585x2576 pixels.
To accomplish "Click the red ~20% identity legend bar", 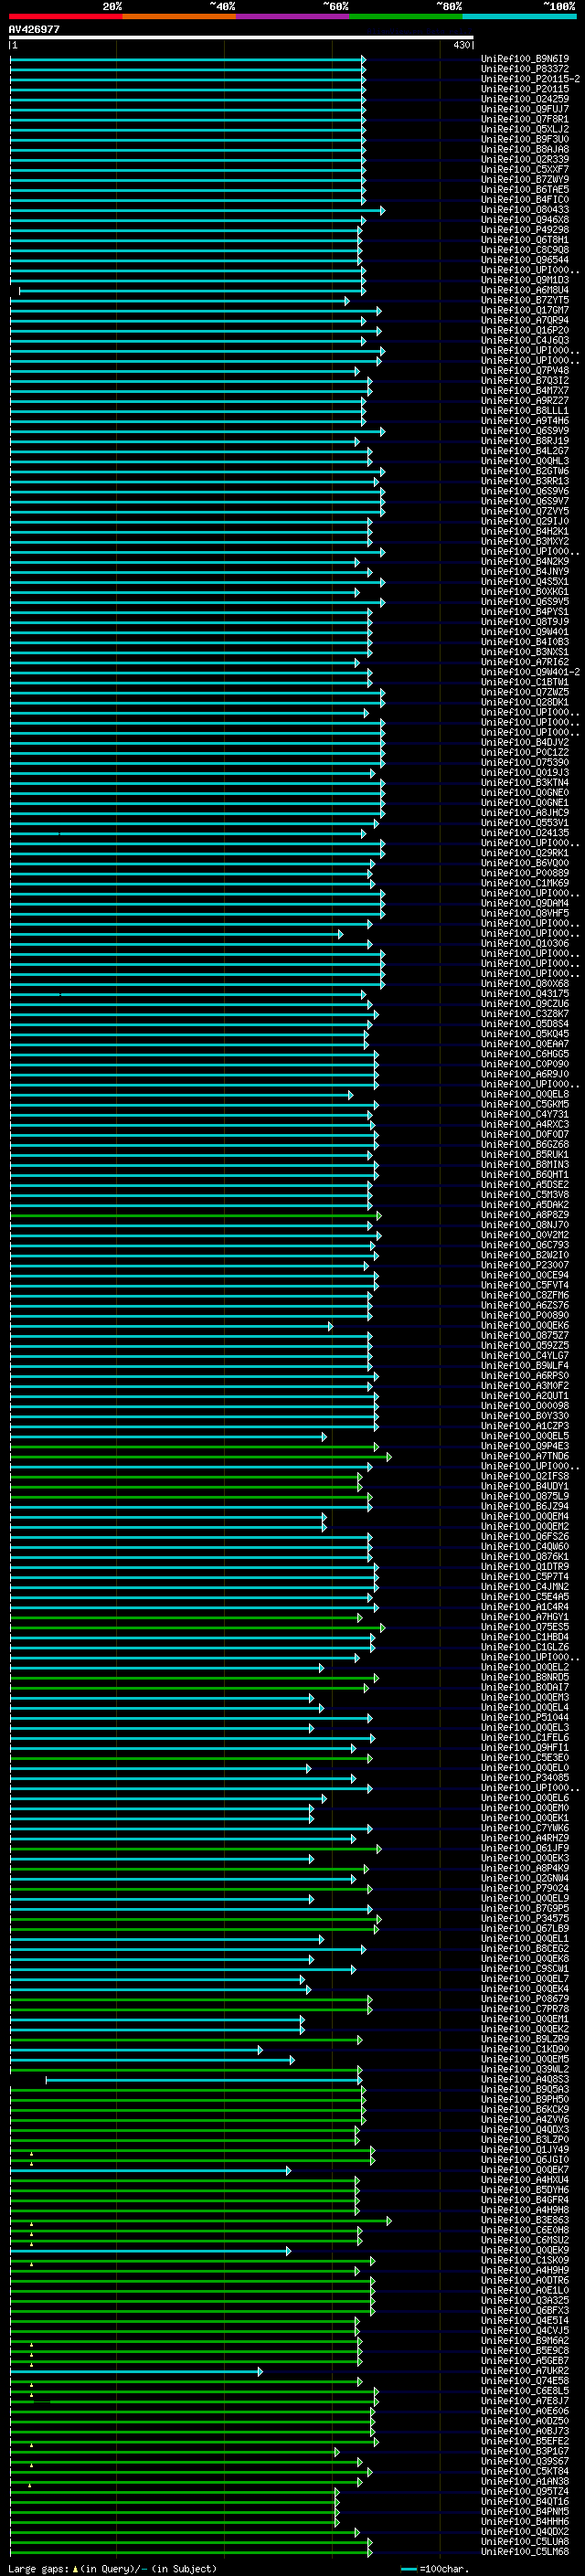I will coord(65,16).
